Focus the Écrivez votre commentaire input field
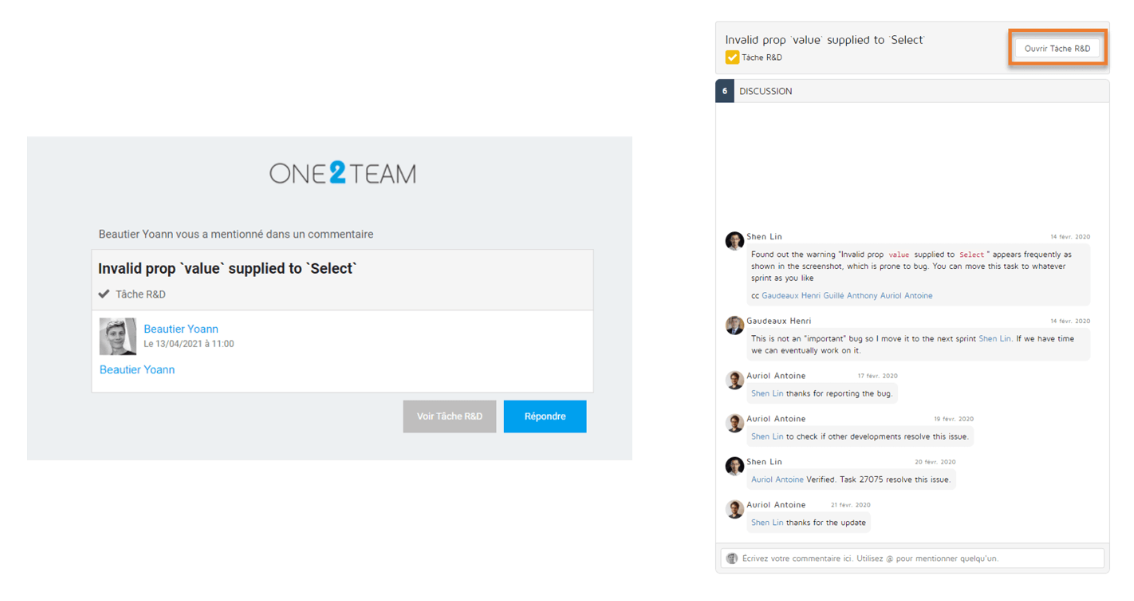The image size is (1134, 601). tap(915, 558)
